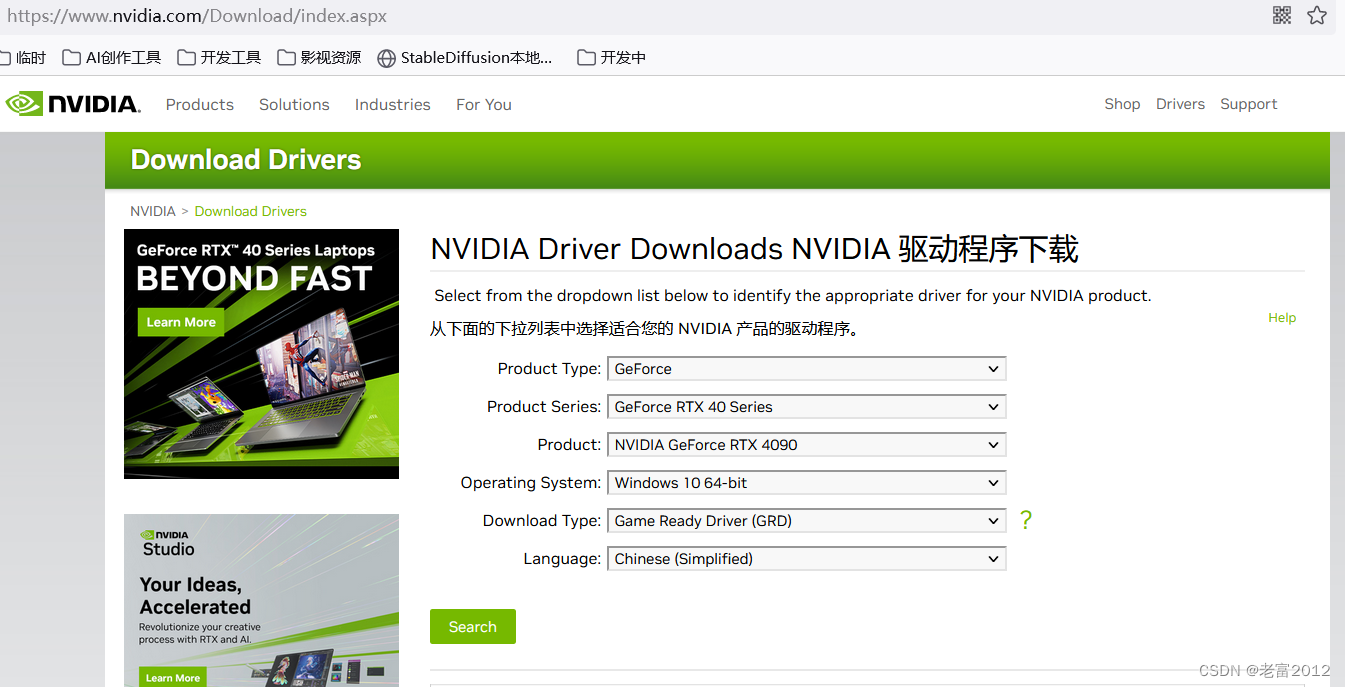Open the Products menu

(x=200, y=104)
